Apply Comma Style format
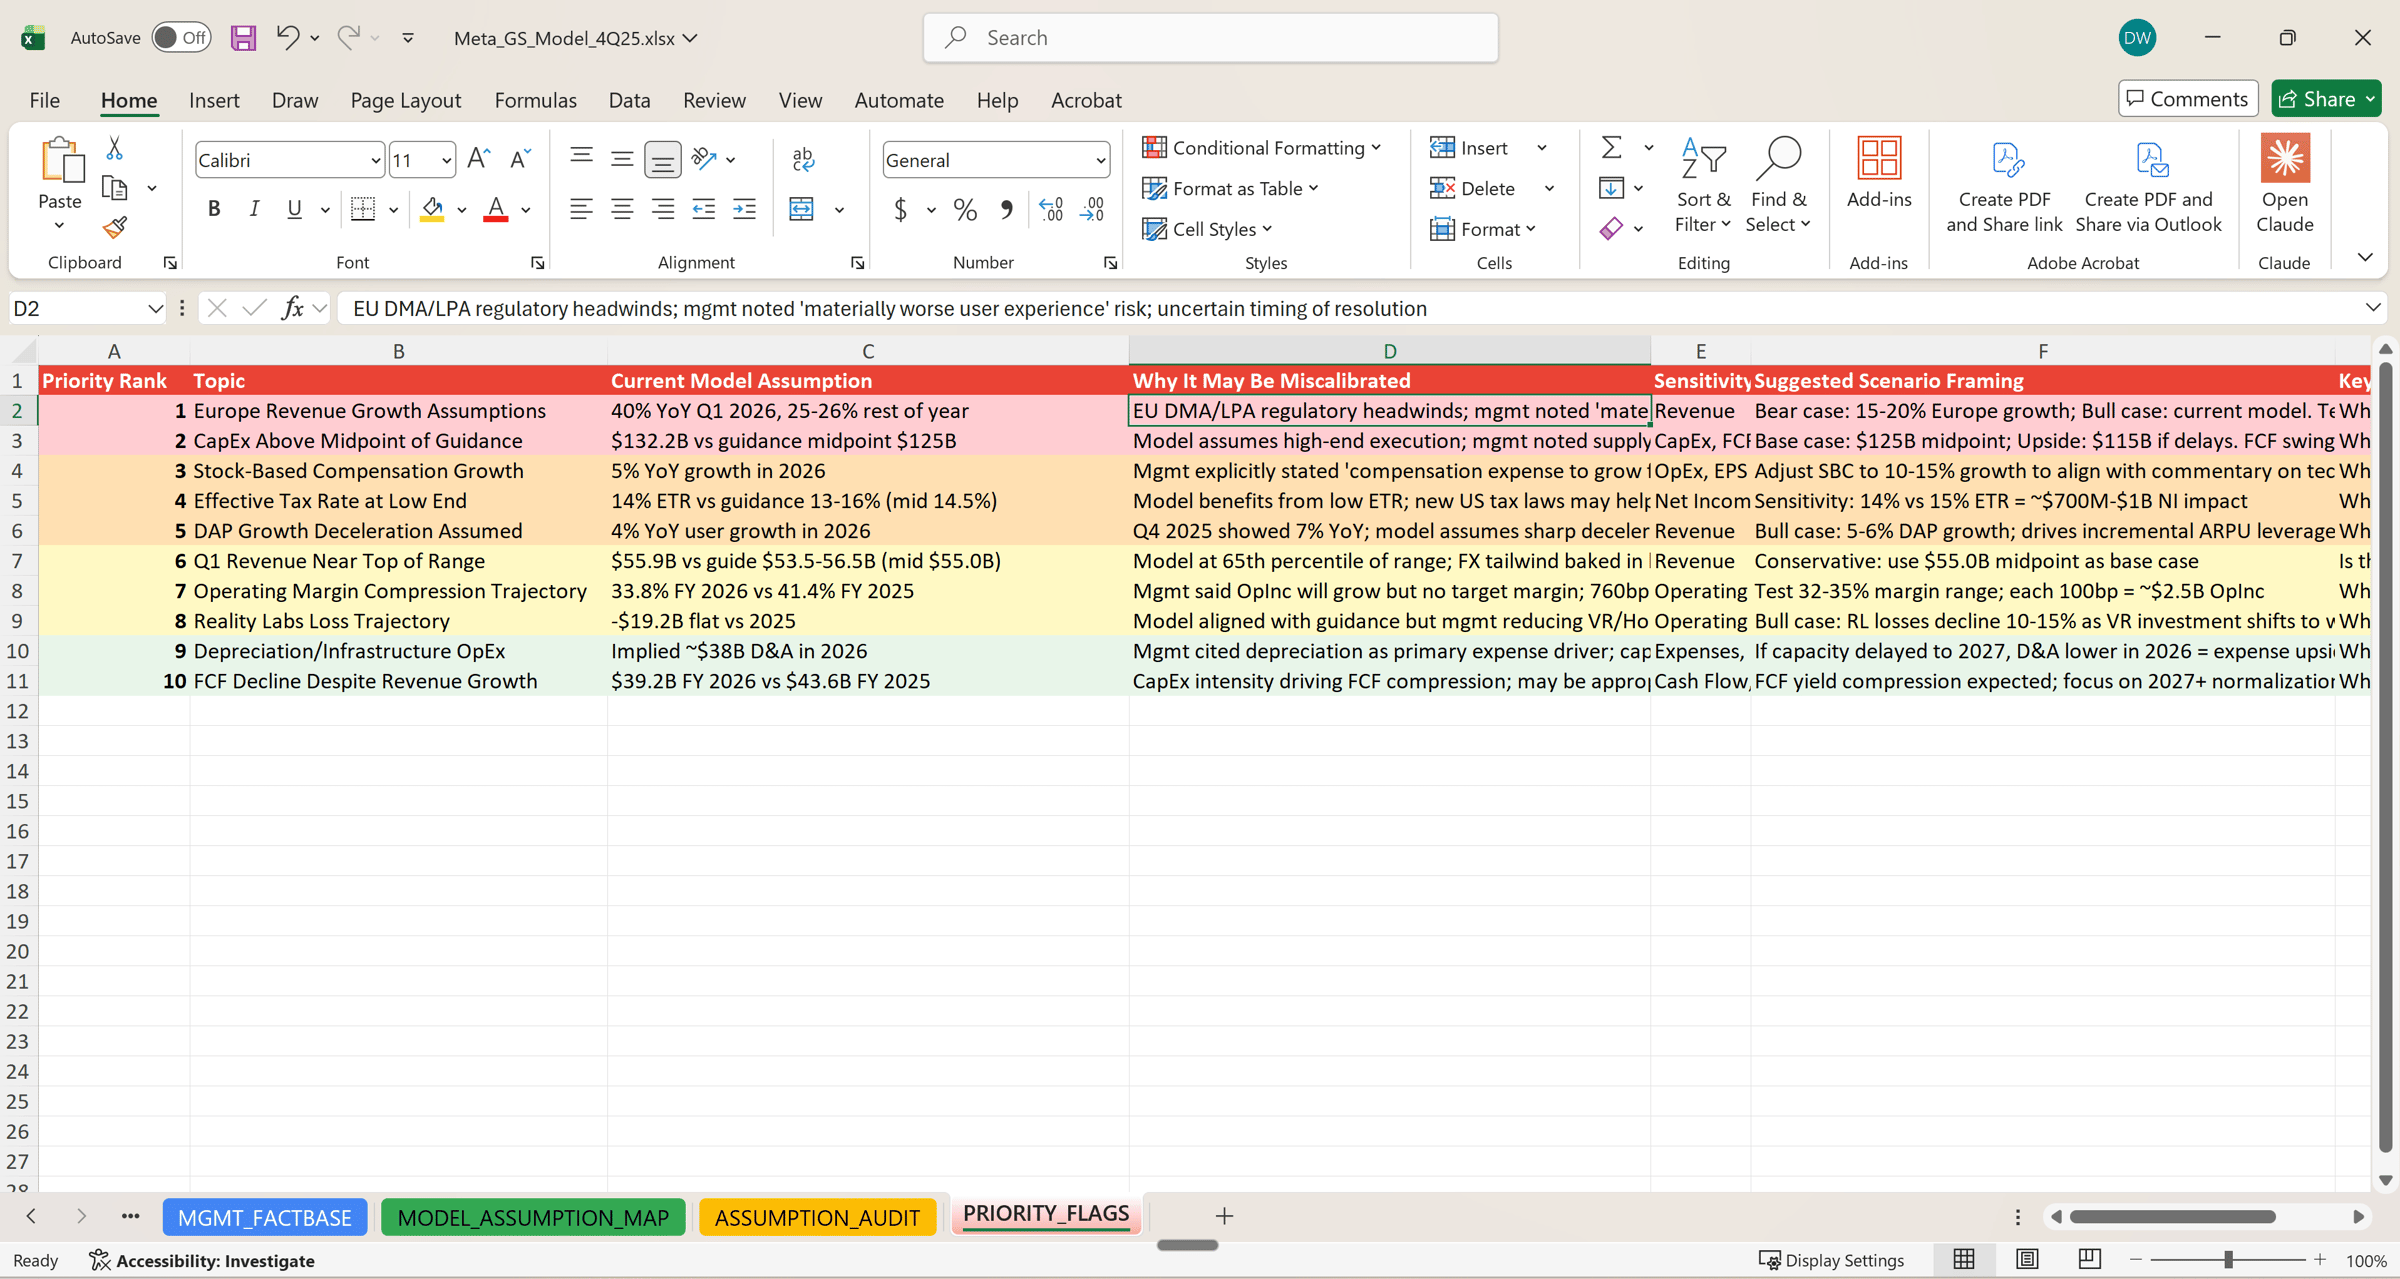The height and width of the screenshot is (1279, 2400). pyautogui.click(x=1006, y=209)
